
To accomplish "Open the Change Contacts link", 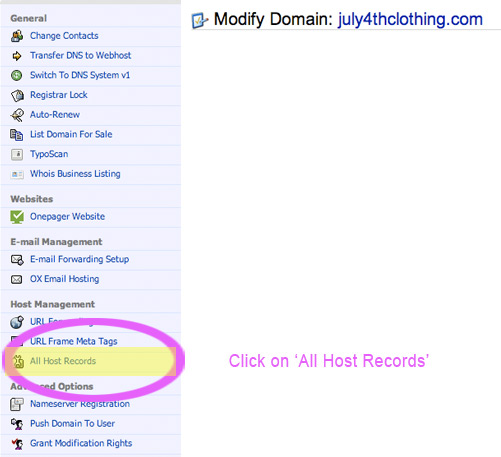I will pyautogui.click(x=64, y=36).
